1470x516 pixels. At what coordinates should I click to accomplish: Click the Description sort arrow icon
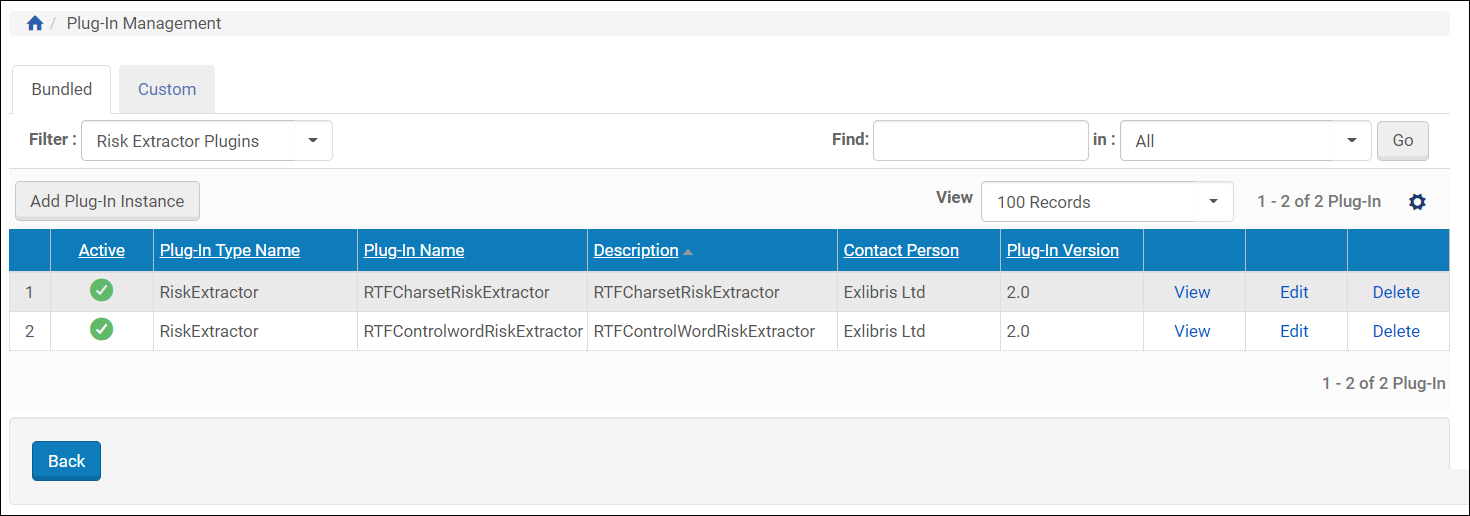688,252
